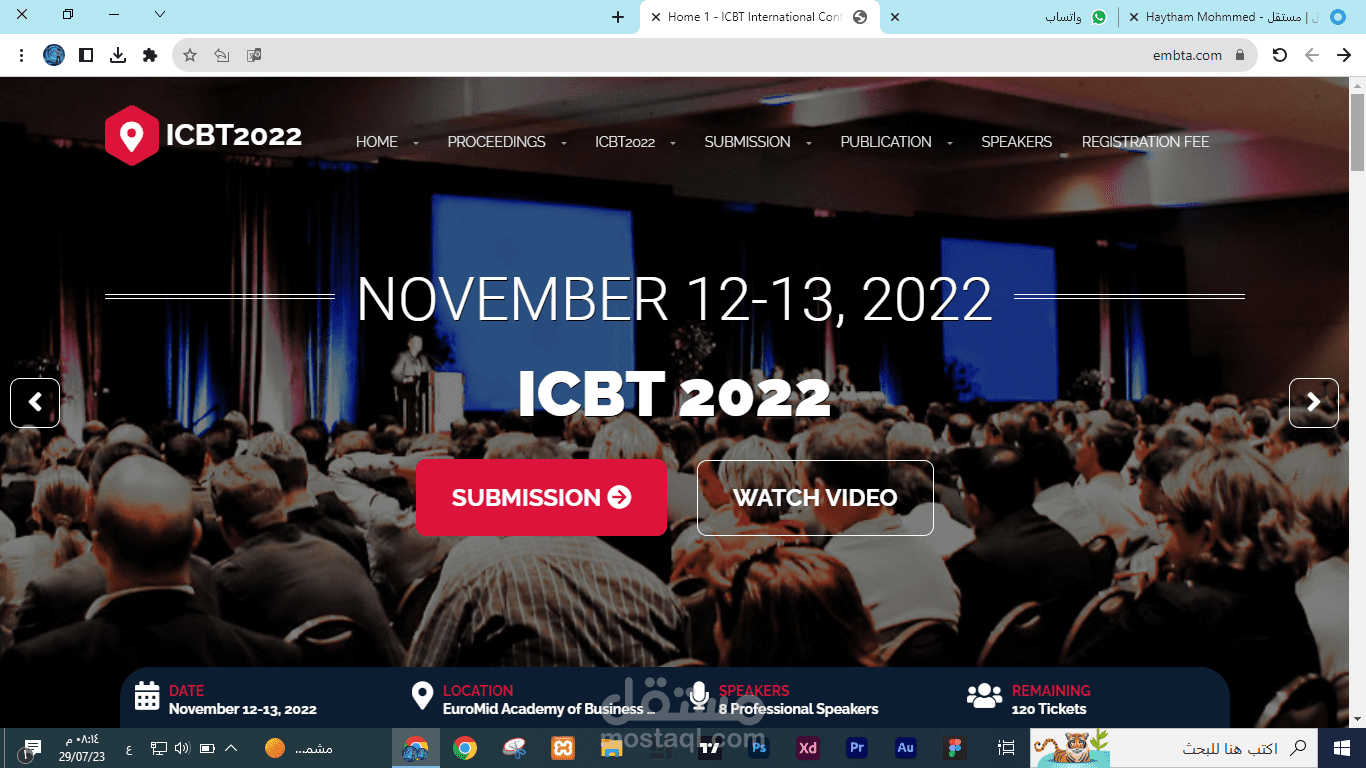This screenshot has height=768, width=1366.
Task: Select the Home 1 - ICBT tab
Action: click(x=758, y=17)
